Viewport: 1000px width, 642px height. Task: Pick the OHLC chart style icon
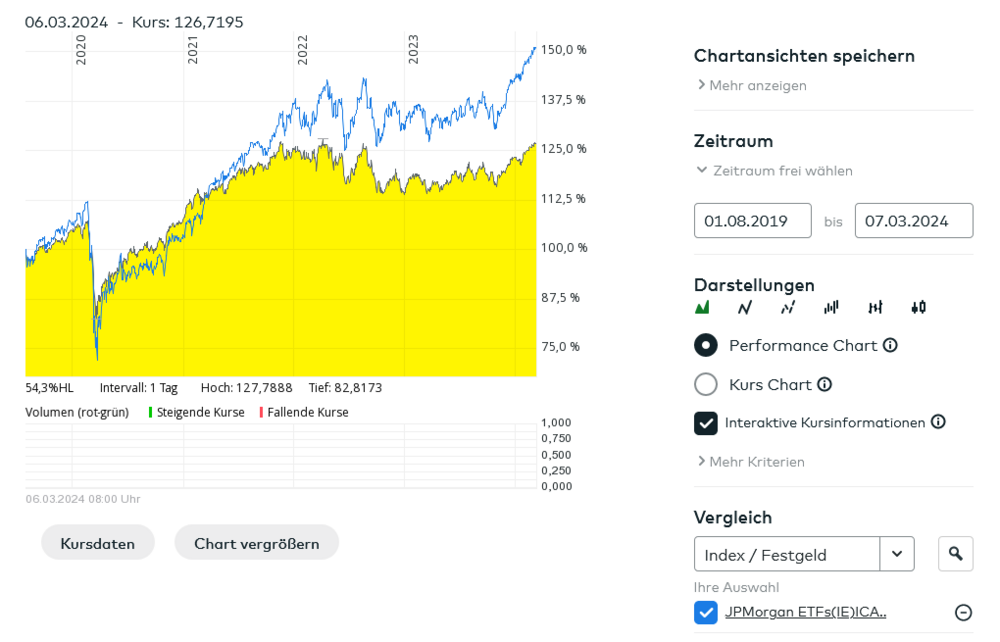tap(875, 307)
